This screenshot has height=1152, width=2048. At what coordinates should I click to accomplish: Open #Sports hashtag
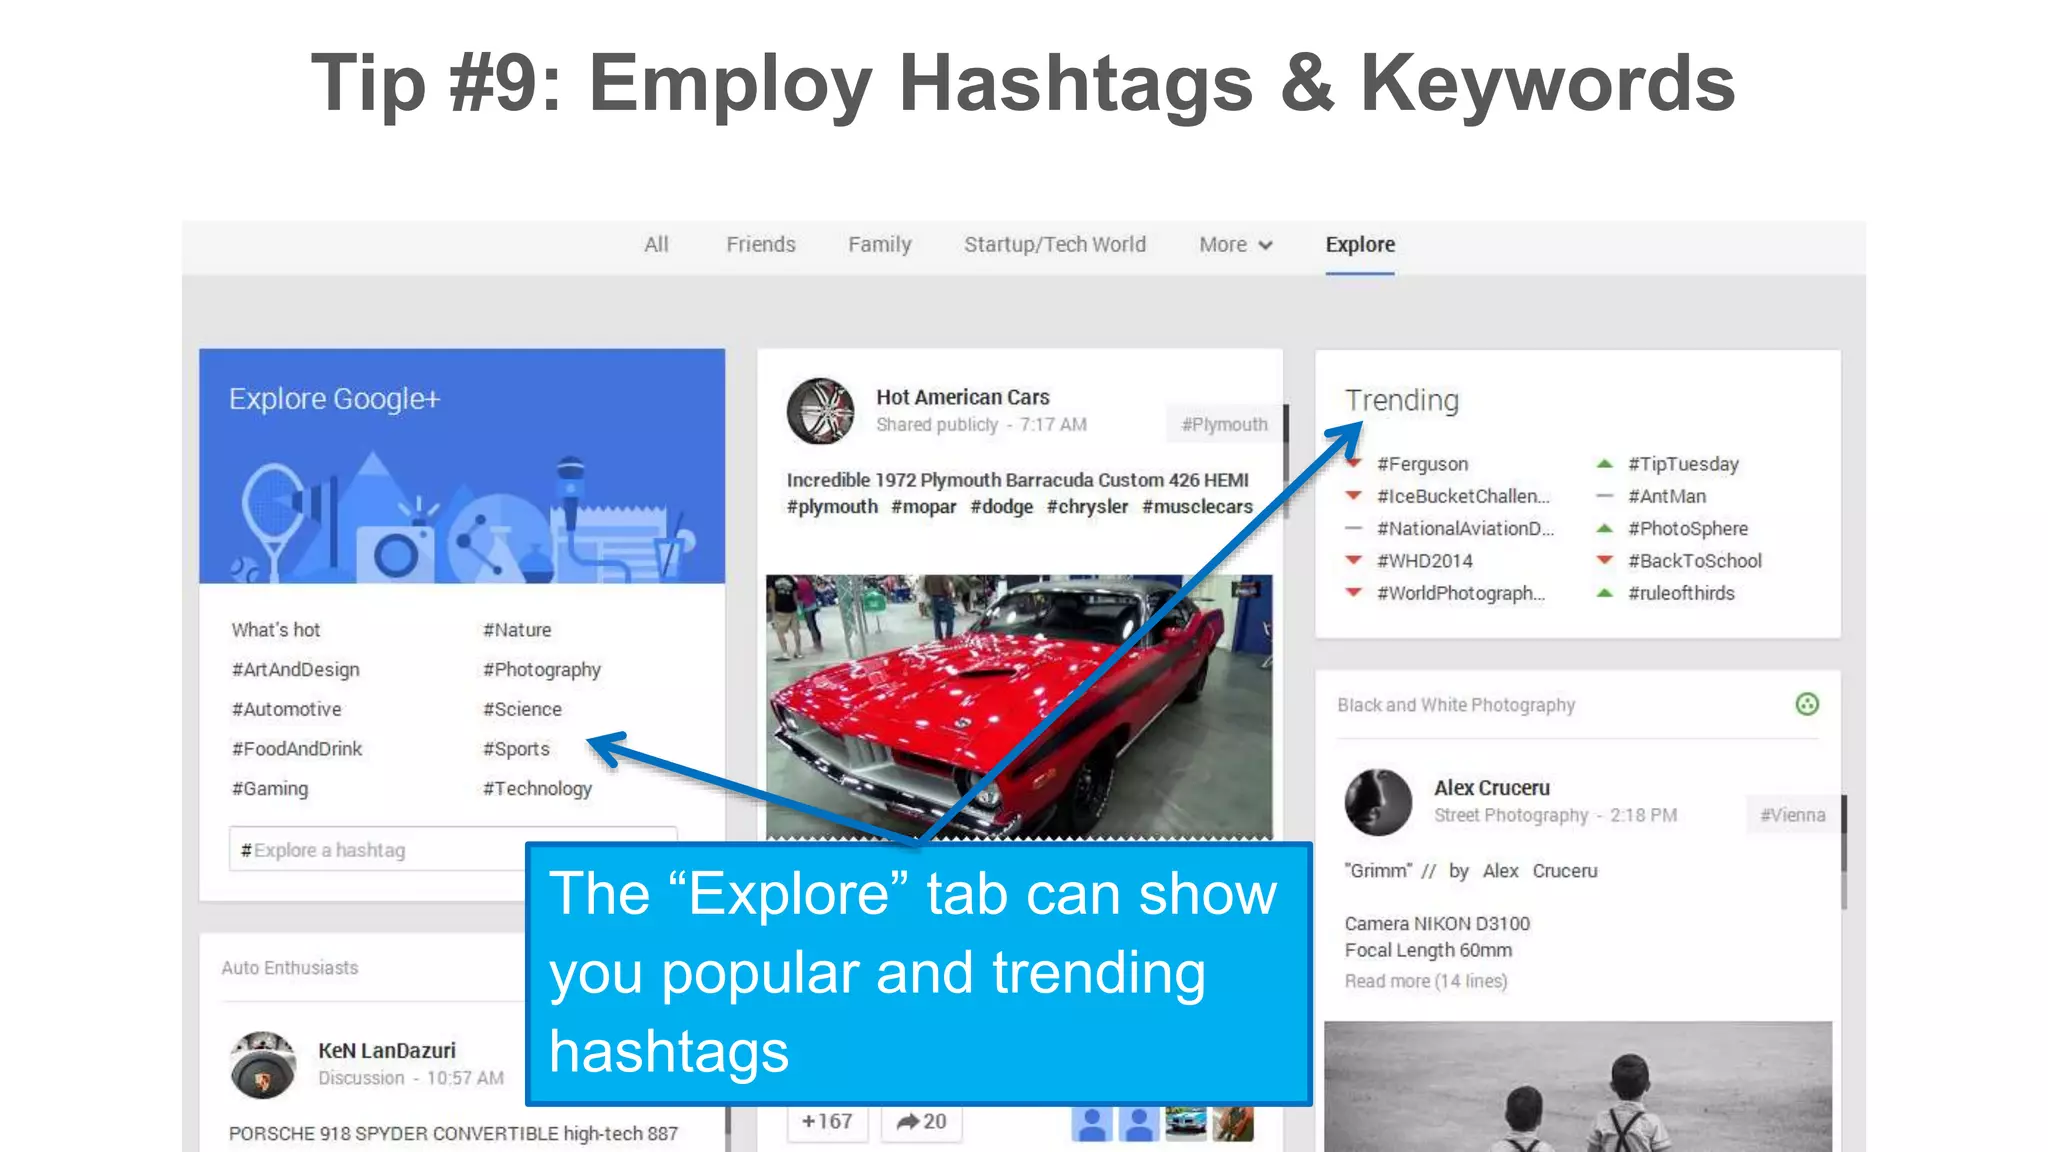tap(516, 749)
